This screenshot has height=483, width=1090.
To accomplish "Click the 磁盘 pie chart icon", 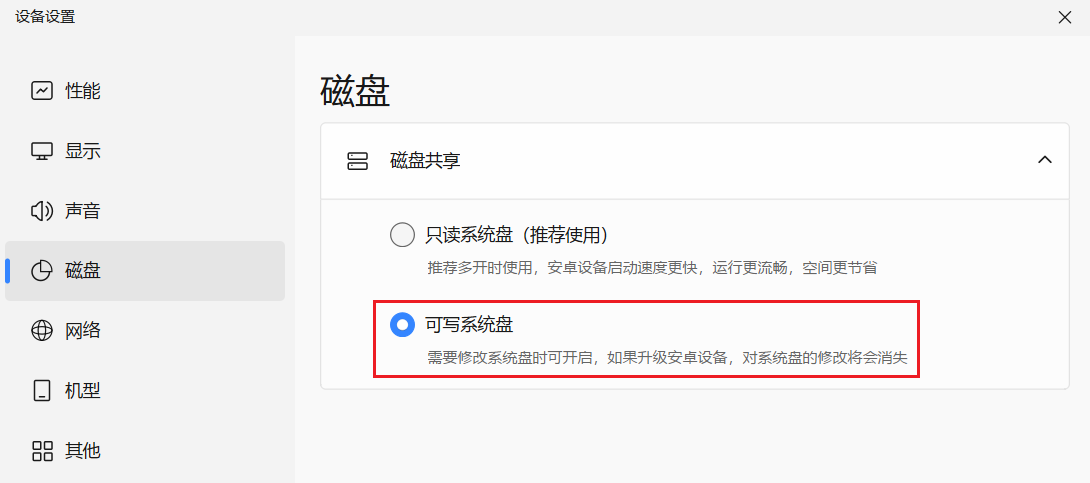I will [x=42, y=270].
